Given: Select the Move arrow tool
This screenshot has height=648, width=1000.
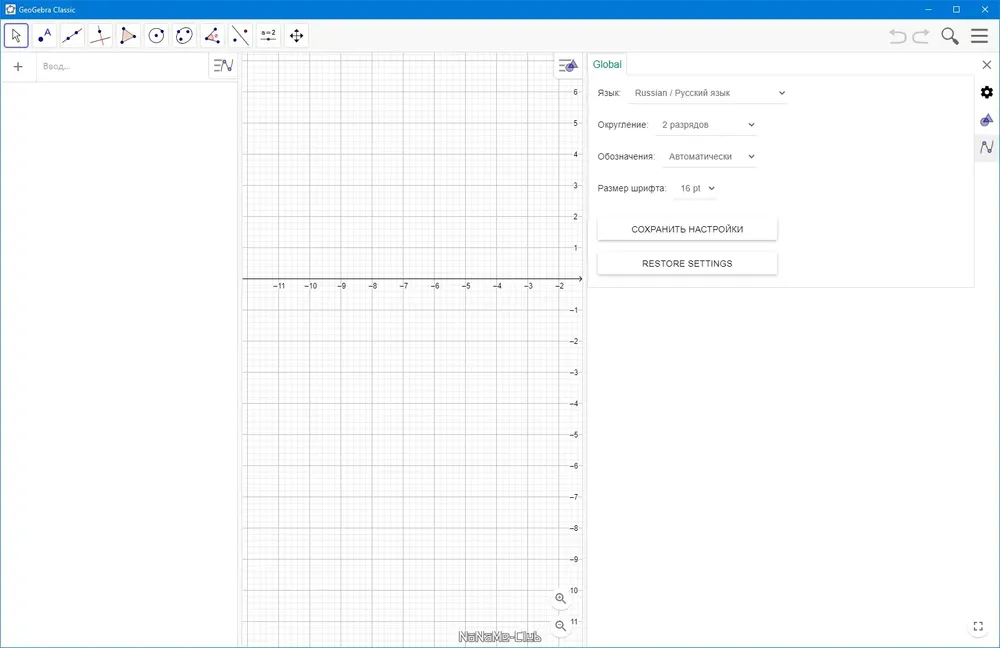Looking at the screenshot, I should coord(16,36).
